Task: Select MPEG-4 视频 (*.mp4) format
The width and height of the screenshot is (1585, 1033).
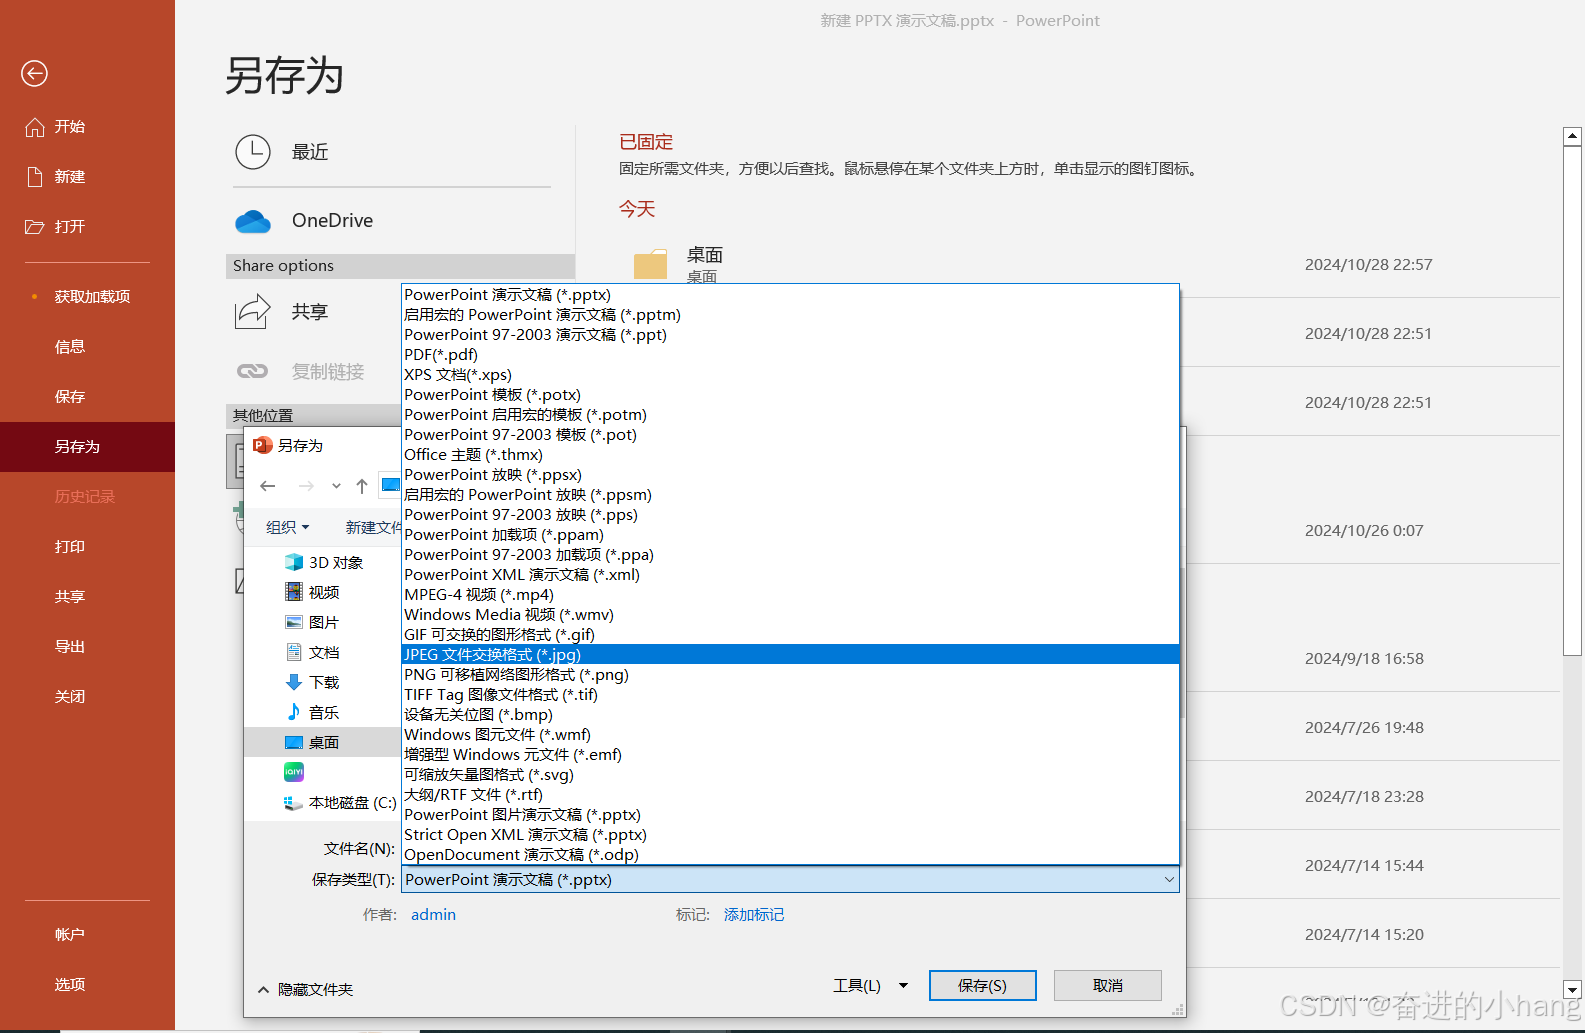Action: pyautogui.click(x=790, y=594)
